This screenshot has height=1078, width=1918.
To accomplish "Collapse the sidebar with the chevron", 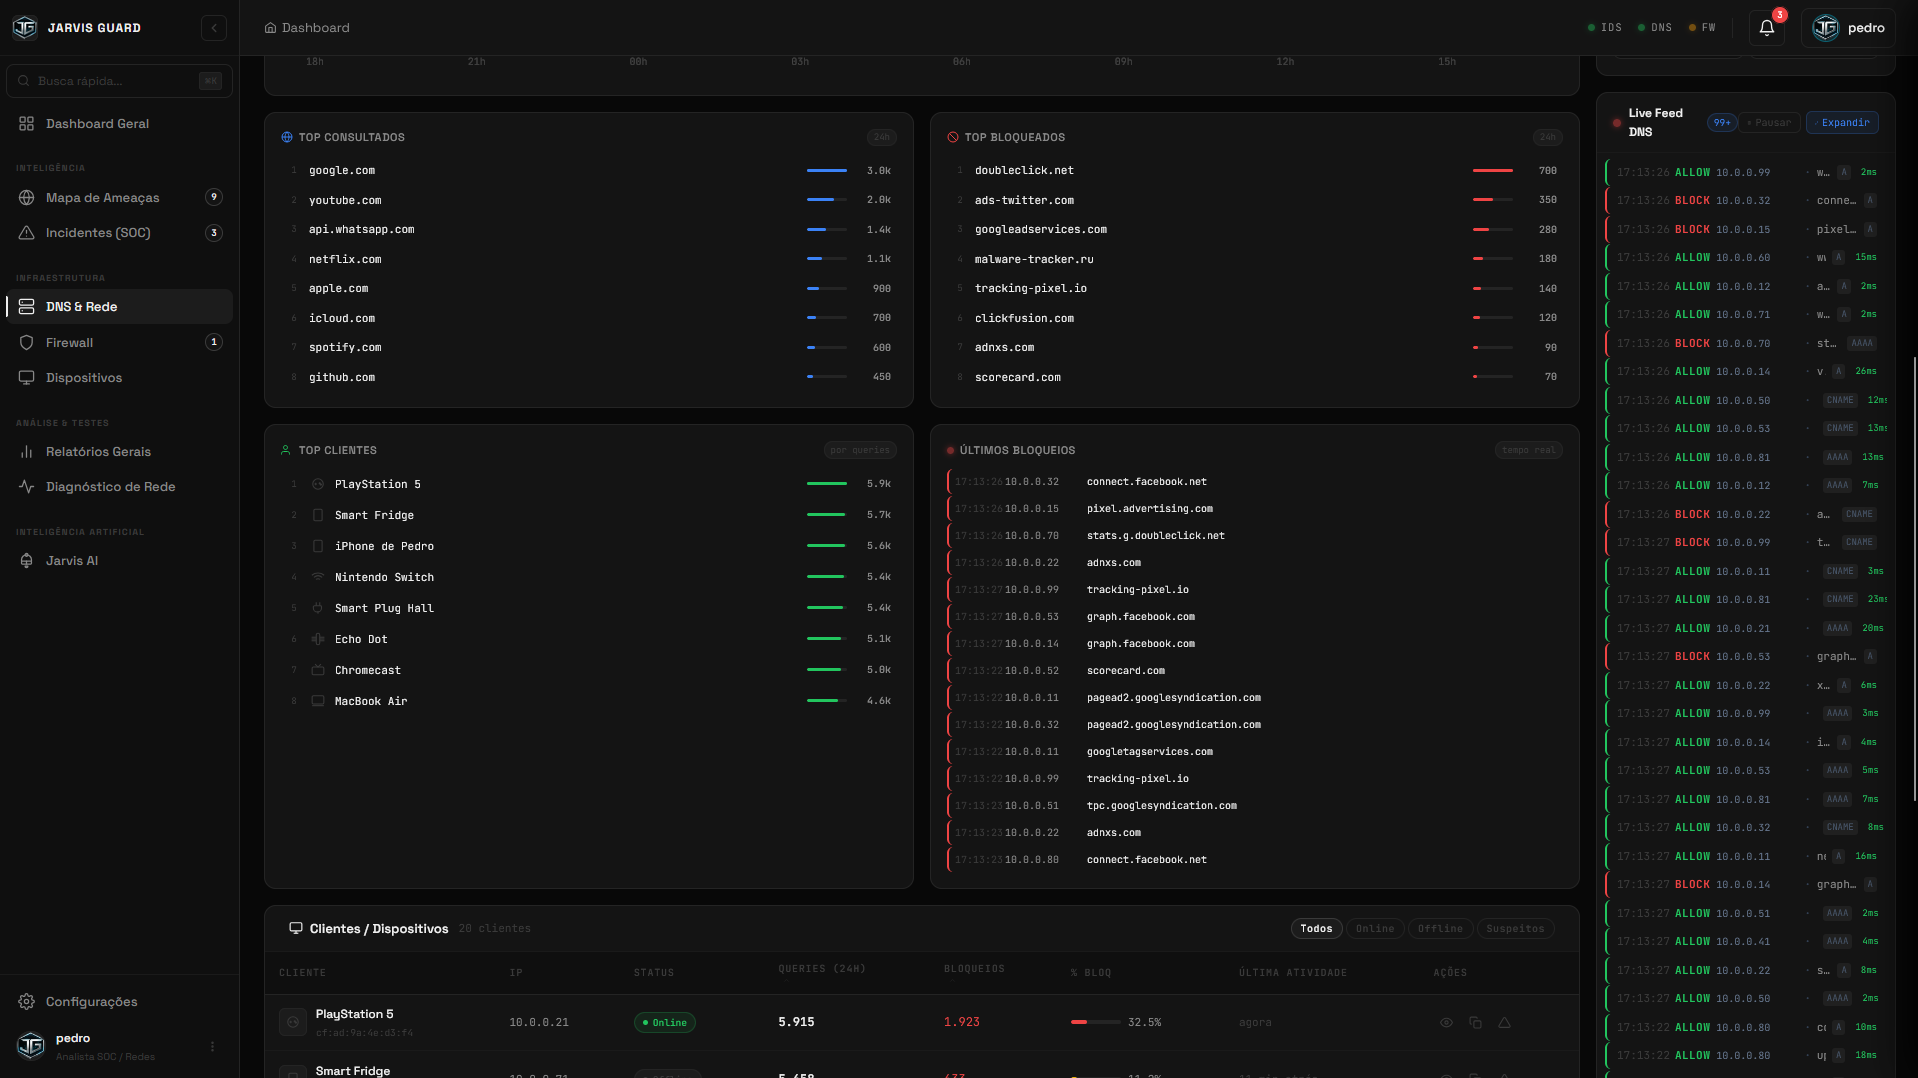I will (214, 27).
